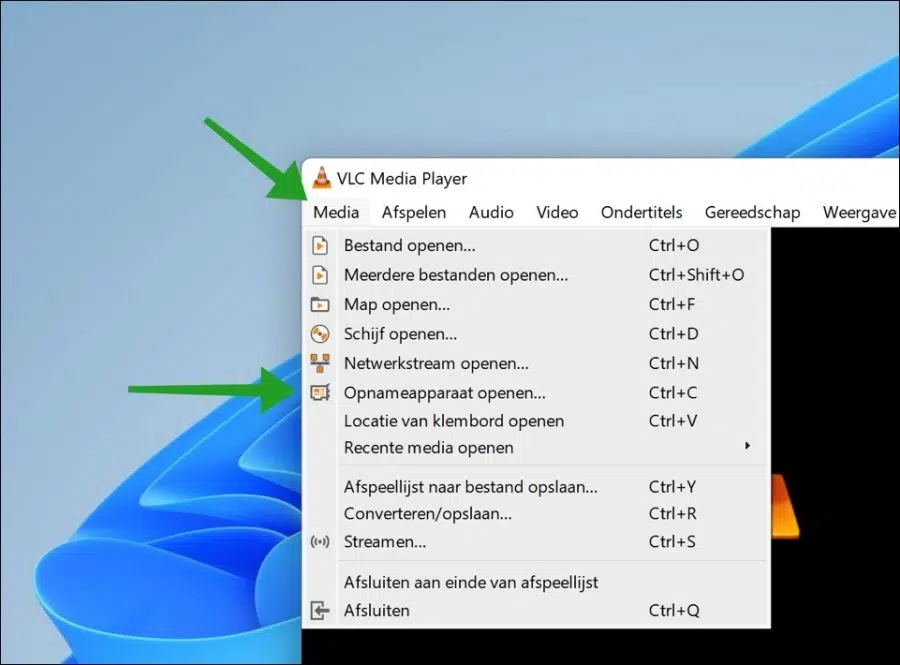900x665 pixels.
Task: Open the Audio menu
Action: tap(491, 212)
